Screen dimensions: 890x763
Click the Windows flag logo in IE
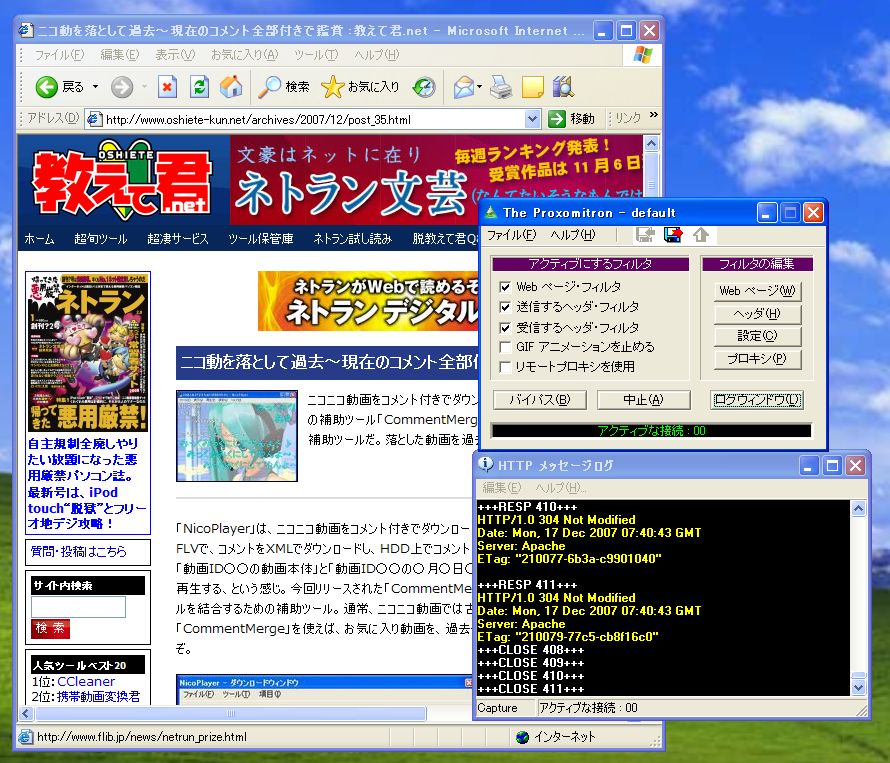click(642, 55)
